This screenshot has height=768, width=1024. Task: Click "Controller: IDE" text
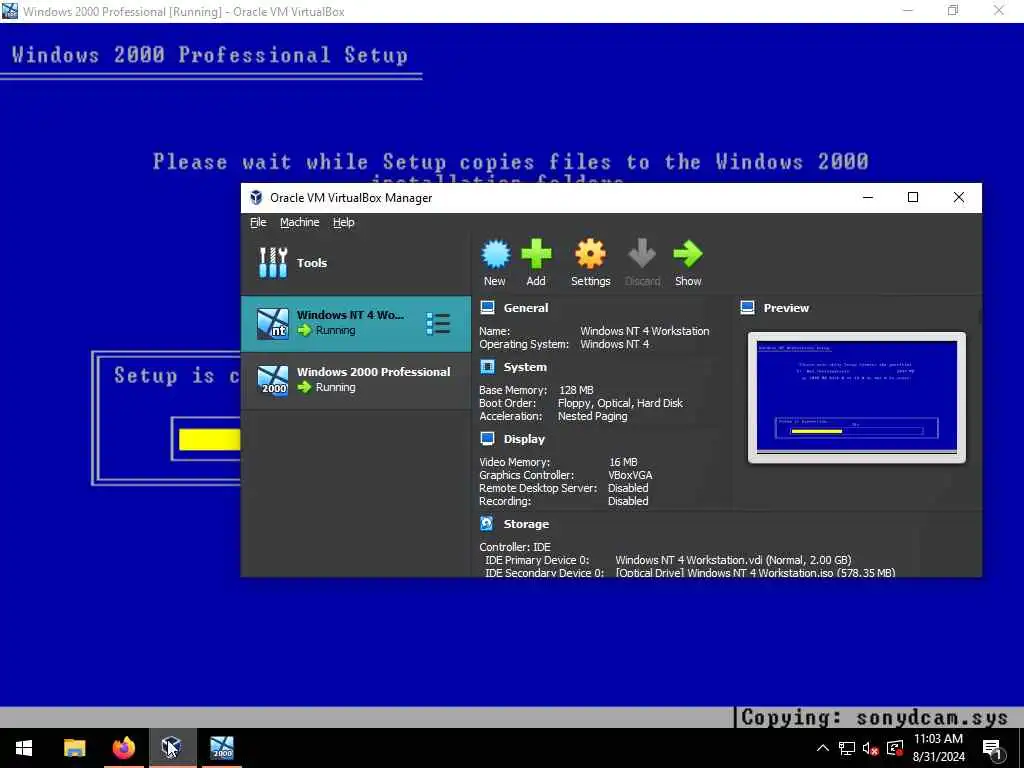point(515,547)
